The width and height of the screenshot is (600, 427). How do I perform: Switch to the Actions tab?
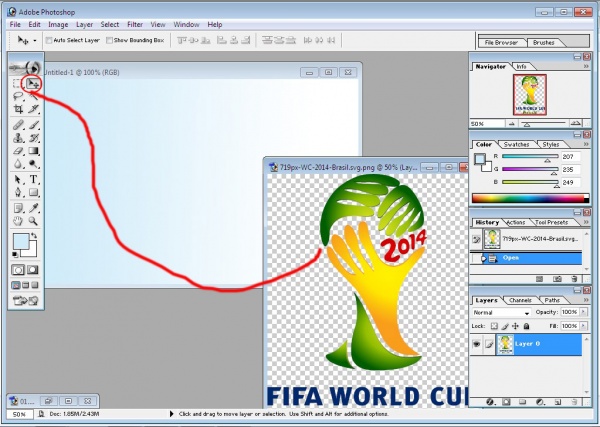(x=515, y=222)
